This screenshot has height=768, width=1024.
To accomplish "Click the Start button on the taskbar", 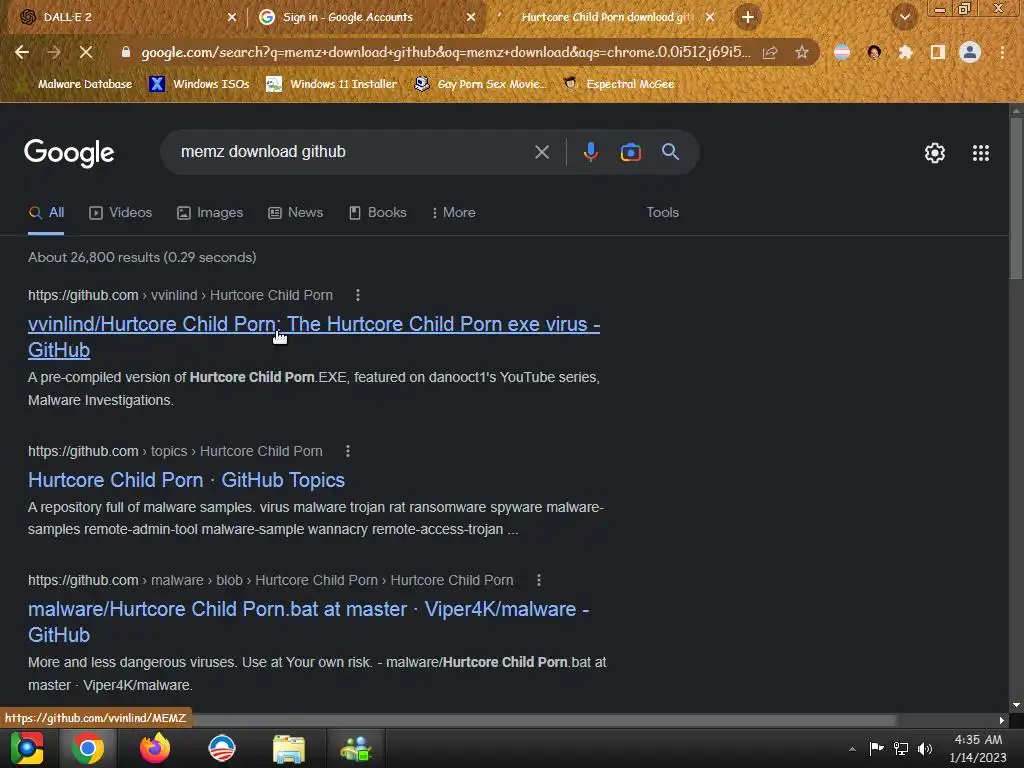I will (27, 748).
